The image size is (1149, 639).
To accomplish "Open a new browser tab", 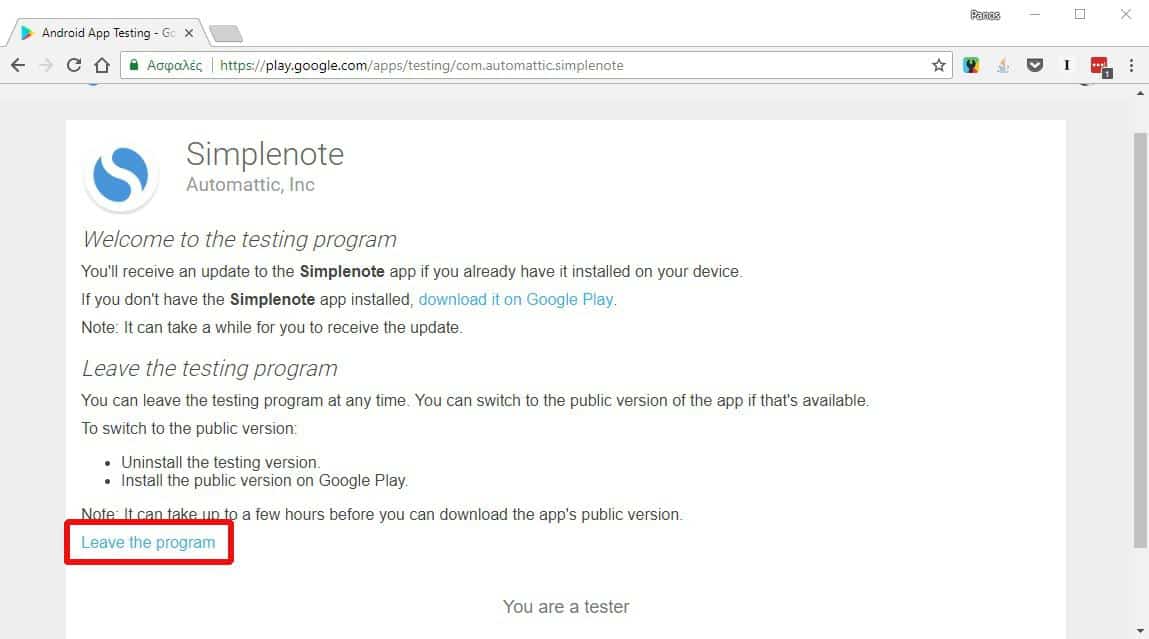I will 226,33.
